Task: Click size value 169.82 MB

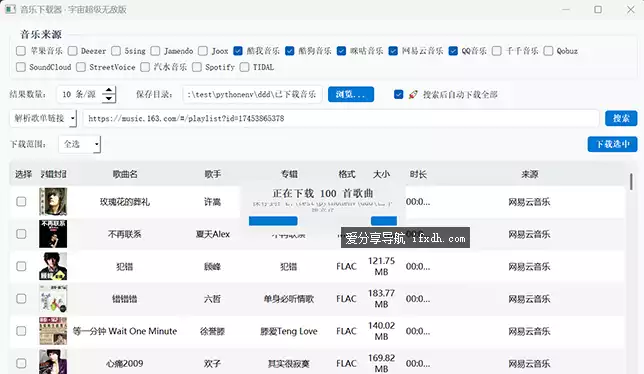Action: click(381, 363)
